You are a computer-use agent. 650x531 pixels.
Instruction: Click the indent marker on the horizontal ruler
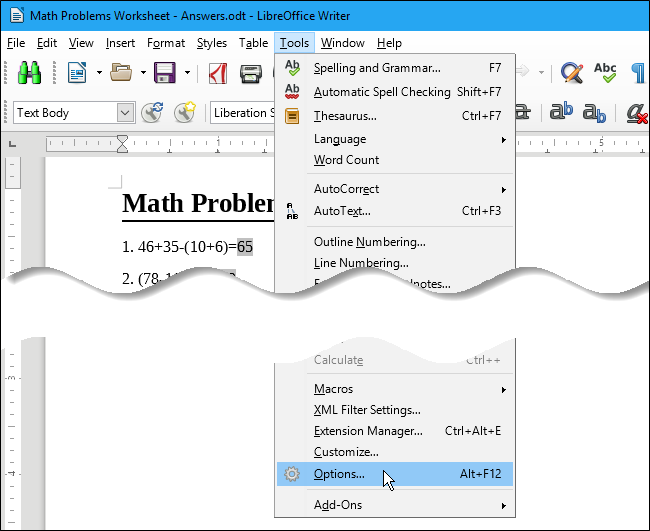pyautogui.click(x=122, y=143)
